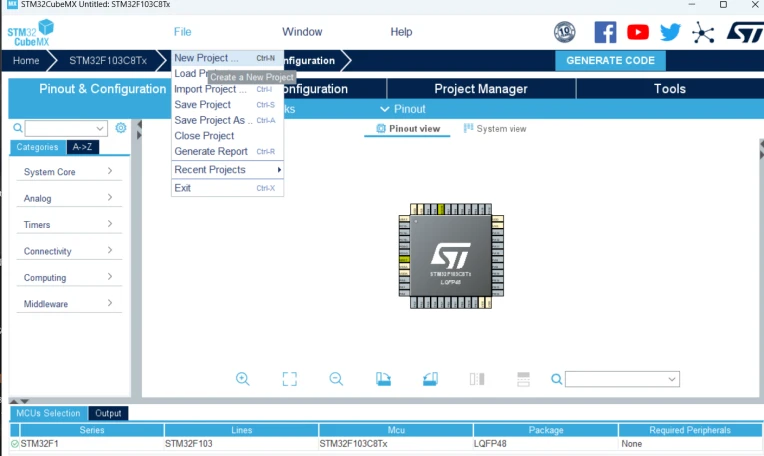
Task: Rotate the chip clockwise icon
Action: pos(383,379)
